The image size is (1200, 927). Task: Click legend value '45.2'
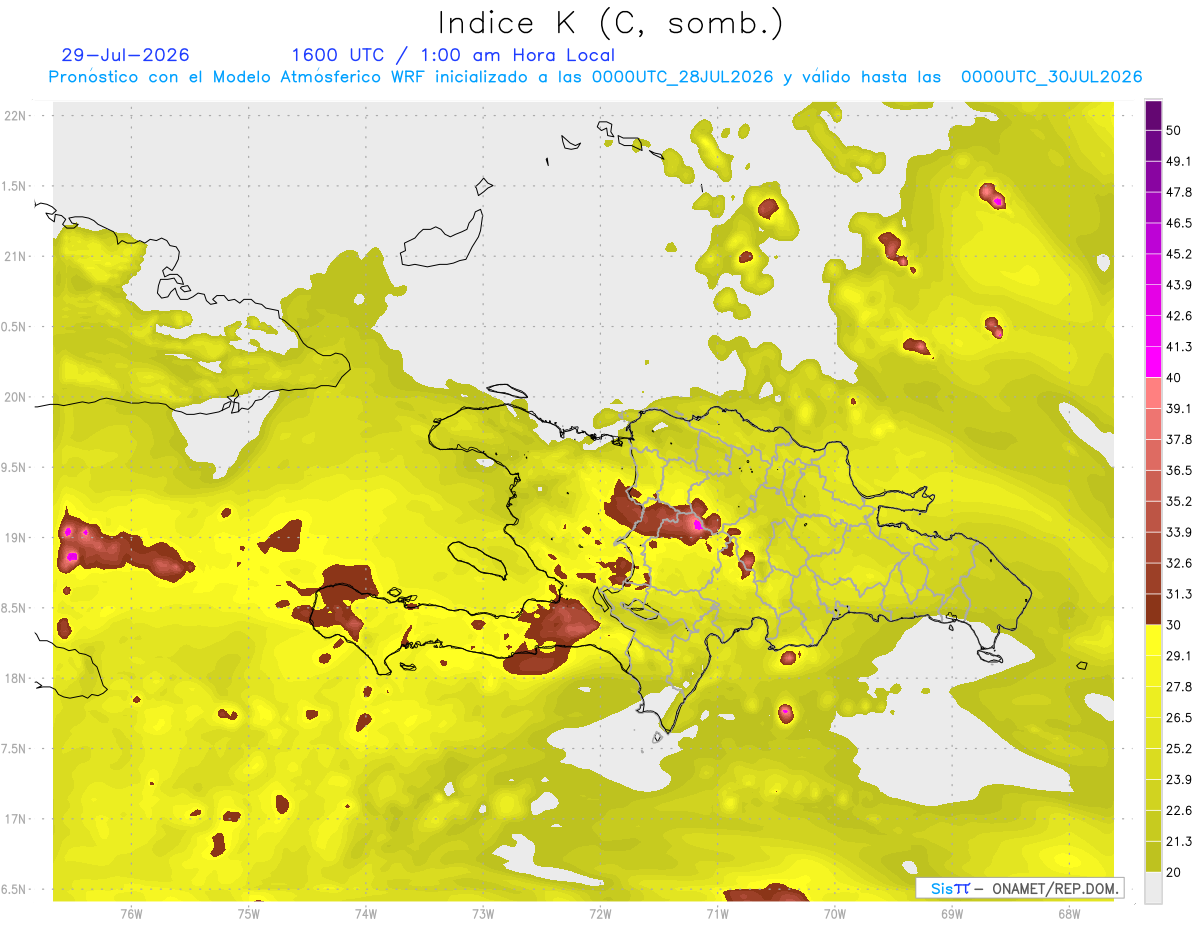[x=1179, y=254]
